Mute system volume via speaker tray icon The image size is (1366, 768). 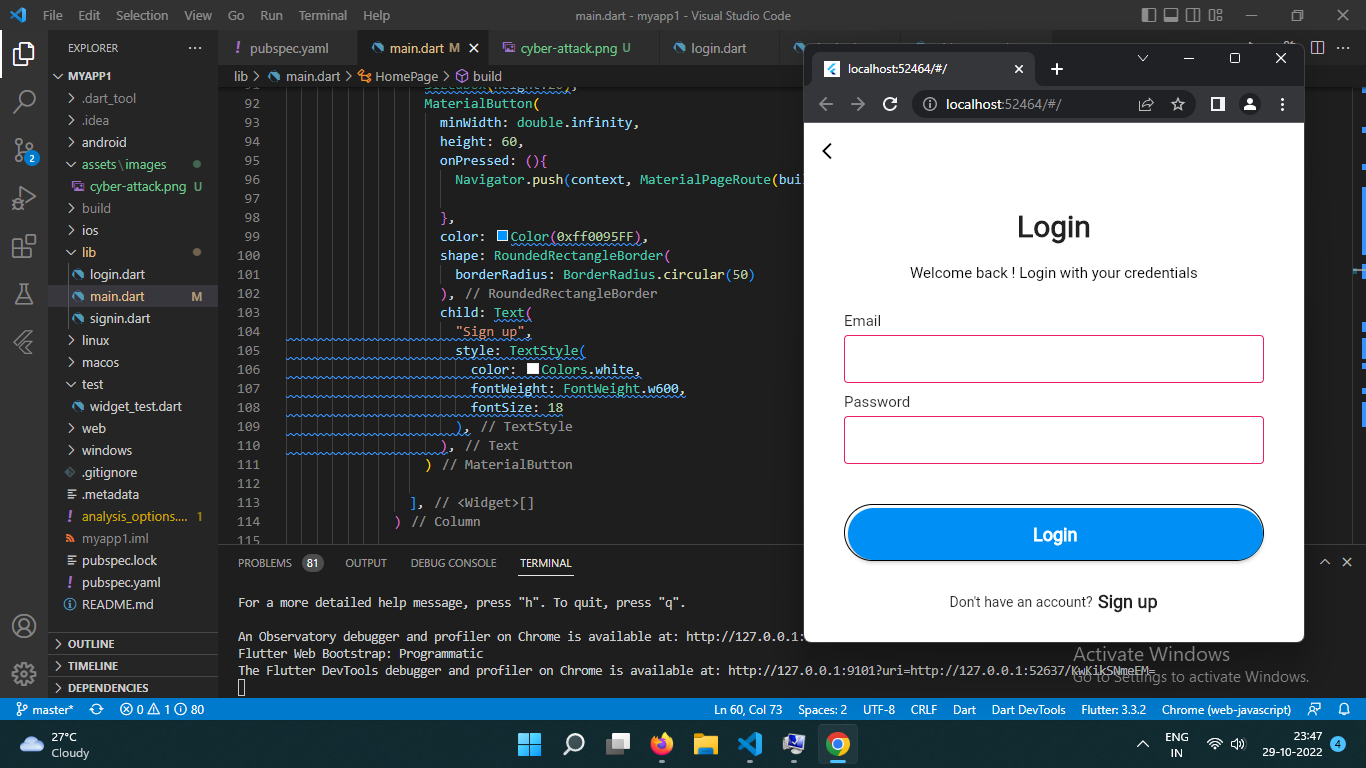click(1237, 744)
